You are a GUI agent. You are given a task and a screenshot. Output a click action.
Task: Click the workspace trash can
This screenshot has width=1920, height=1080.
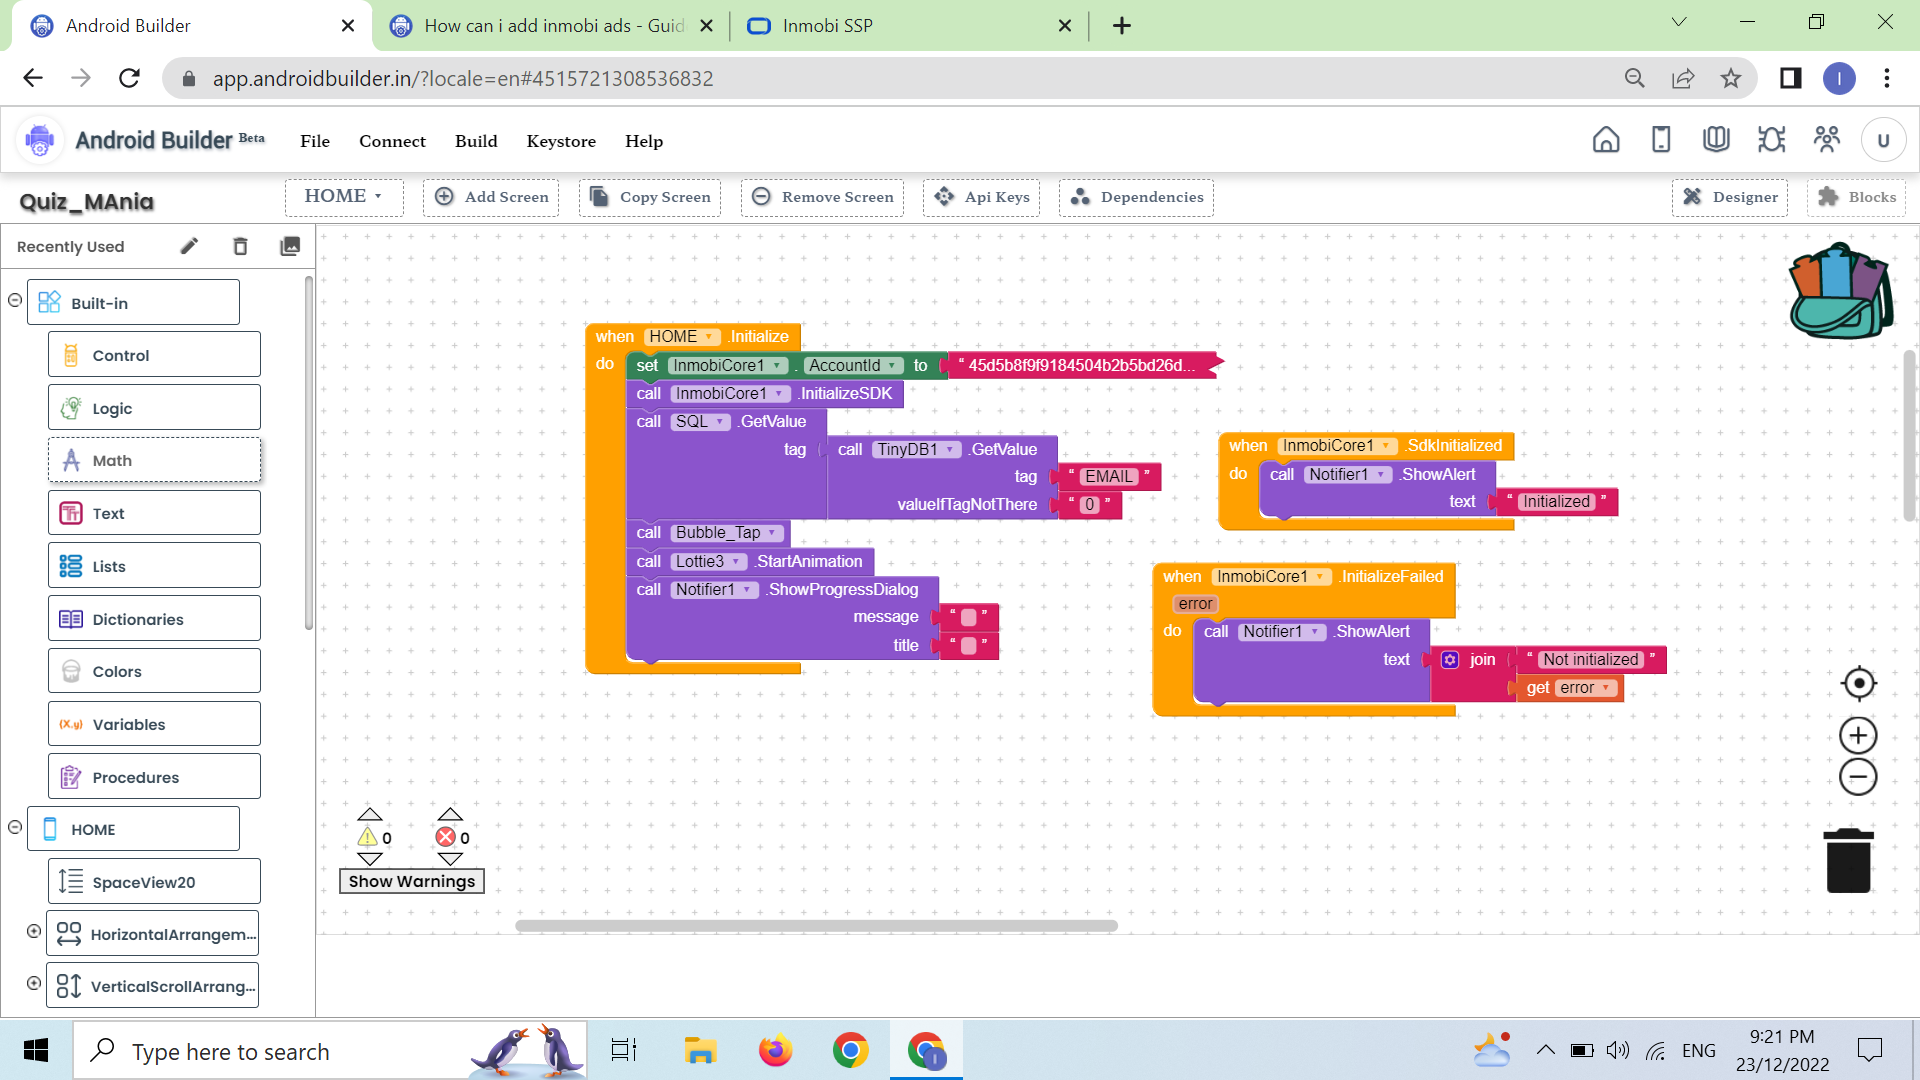coord(1848,860)
